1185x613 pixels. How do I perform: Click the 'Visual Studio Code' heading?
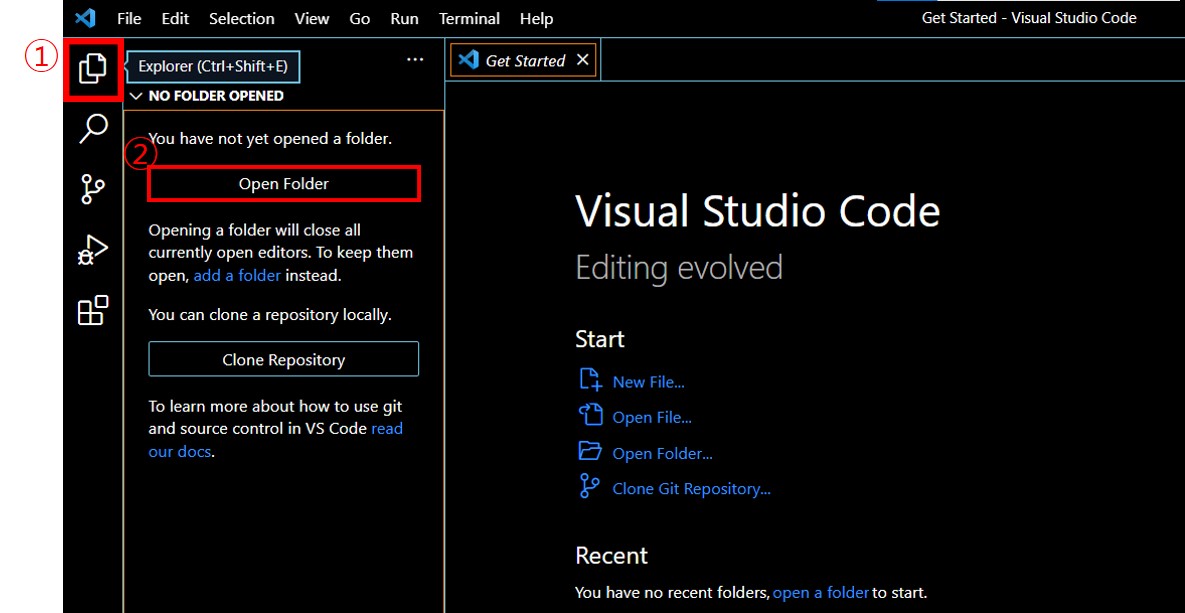[757, 210]
